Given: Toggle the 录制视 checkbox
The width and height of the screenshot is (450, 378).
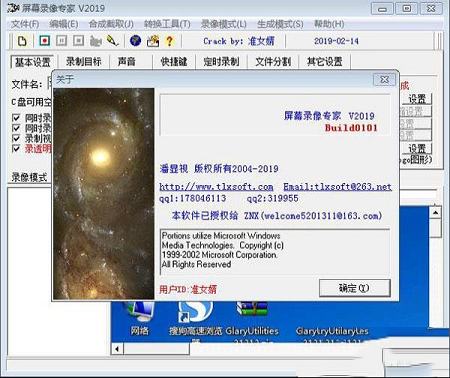Looking at the screenshot, I should pyautogui.click(x=16, y=138).
